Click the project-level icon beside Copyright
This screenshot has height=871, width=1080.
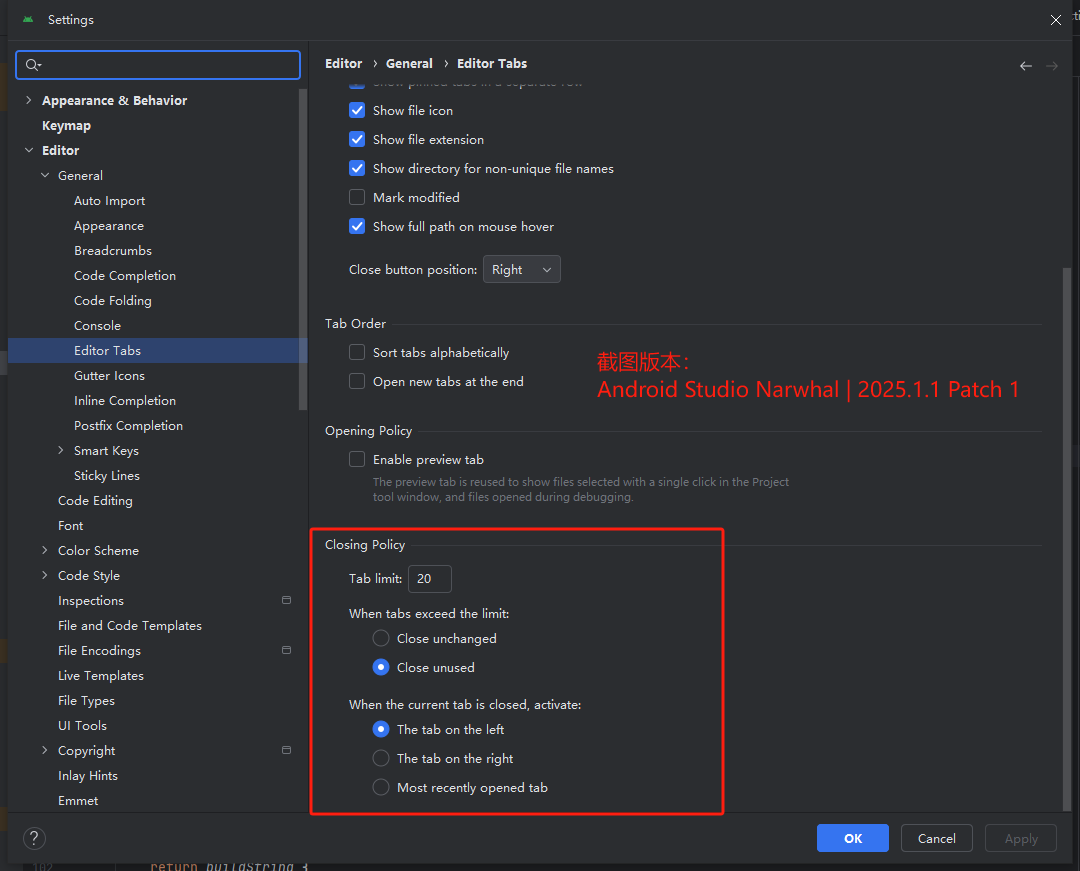287,750
